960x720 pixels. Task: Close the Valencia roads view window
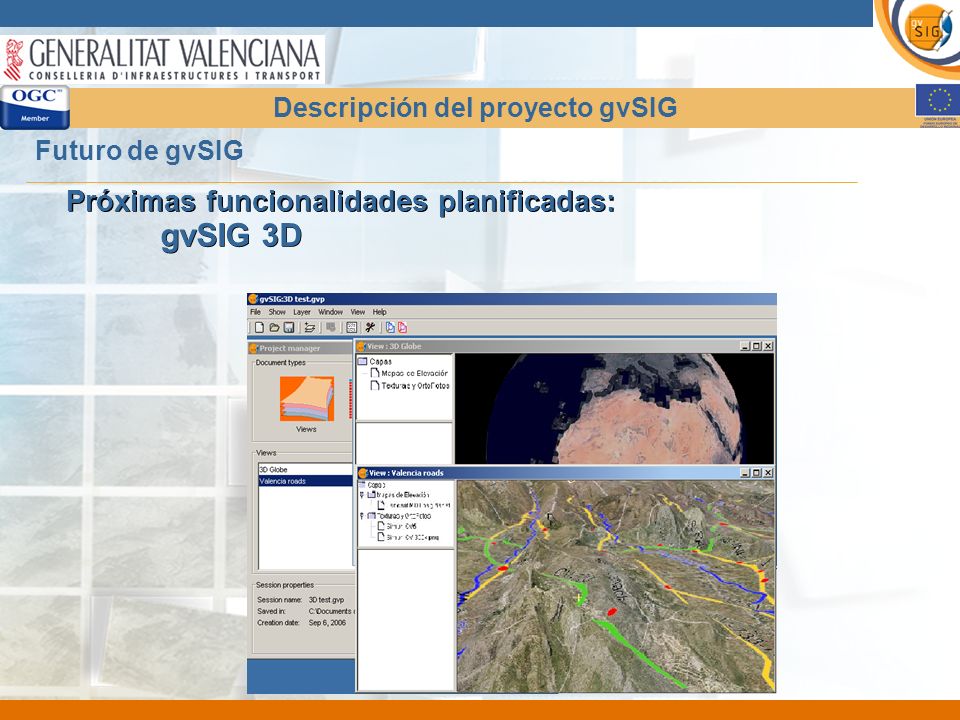768,473
